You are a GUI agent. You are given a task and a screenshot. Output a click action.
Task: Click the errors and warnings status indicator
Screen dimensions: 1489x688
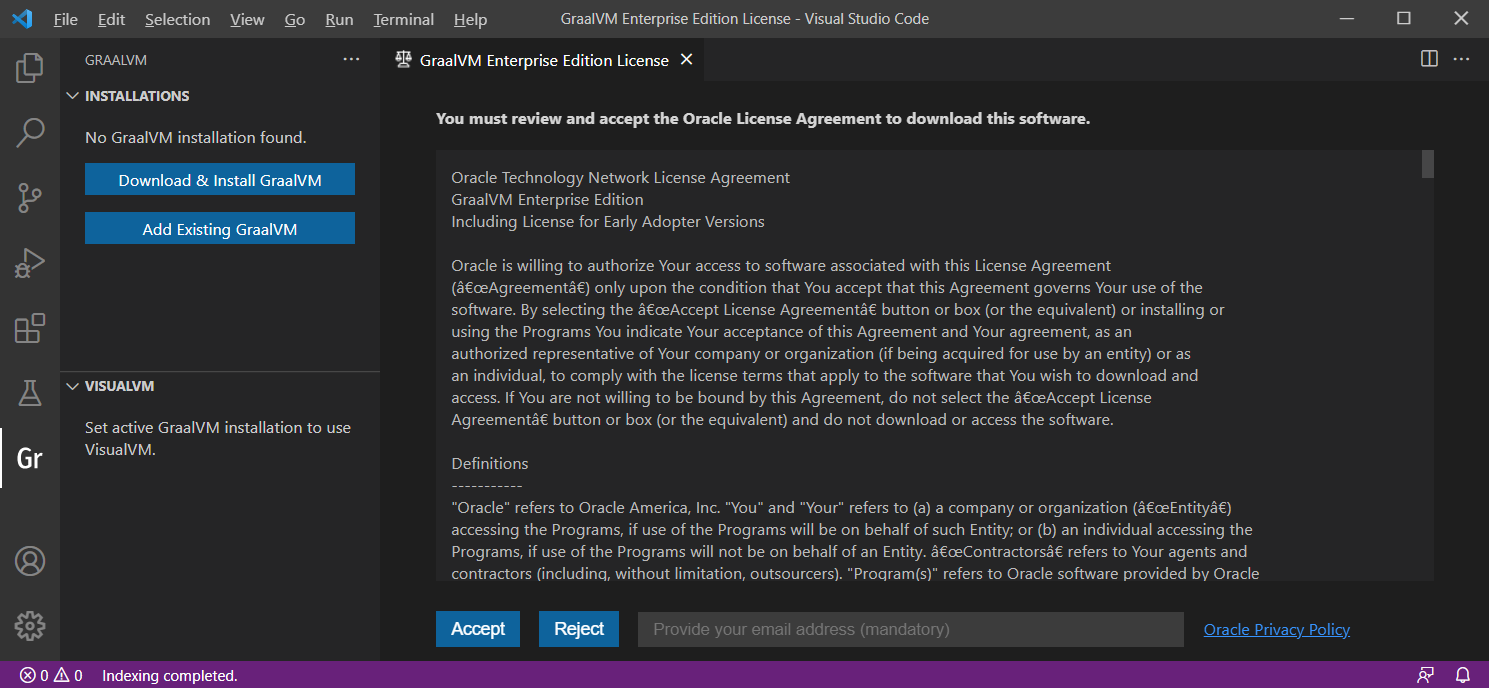coord(52,676)
